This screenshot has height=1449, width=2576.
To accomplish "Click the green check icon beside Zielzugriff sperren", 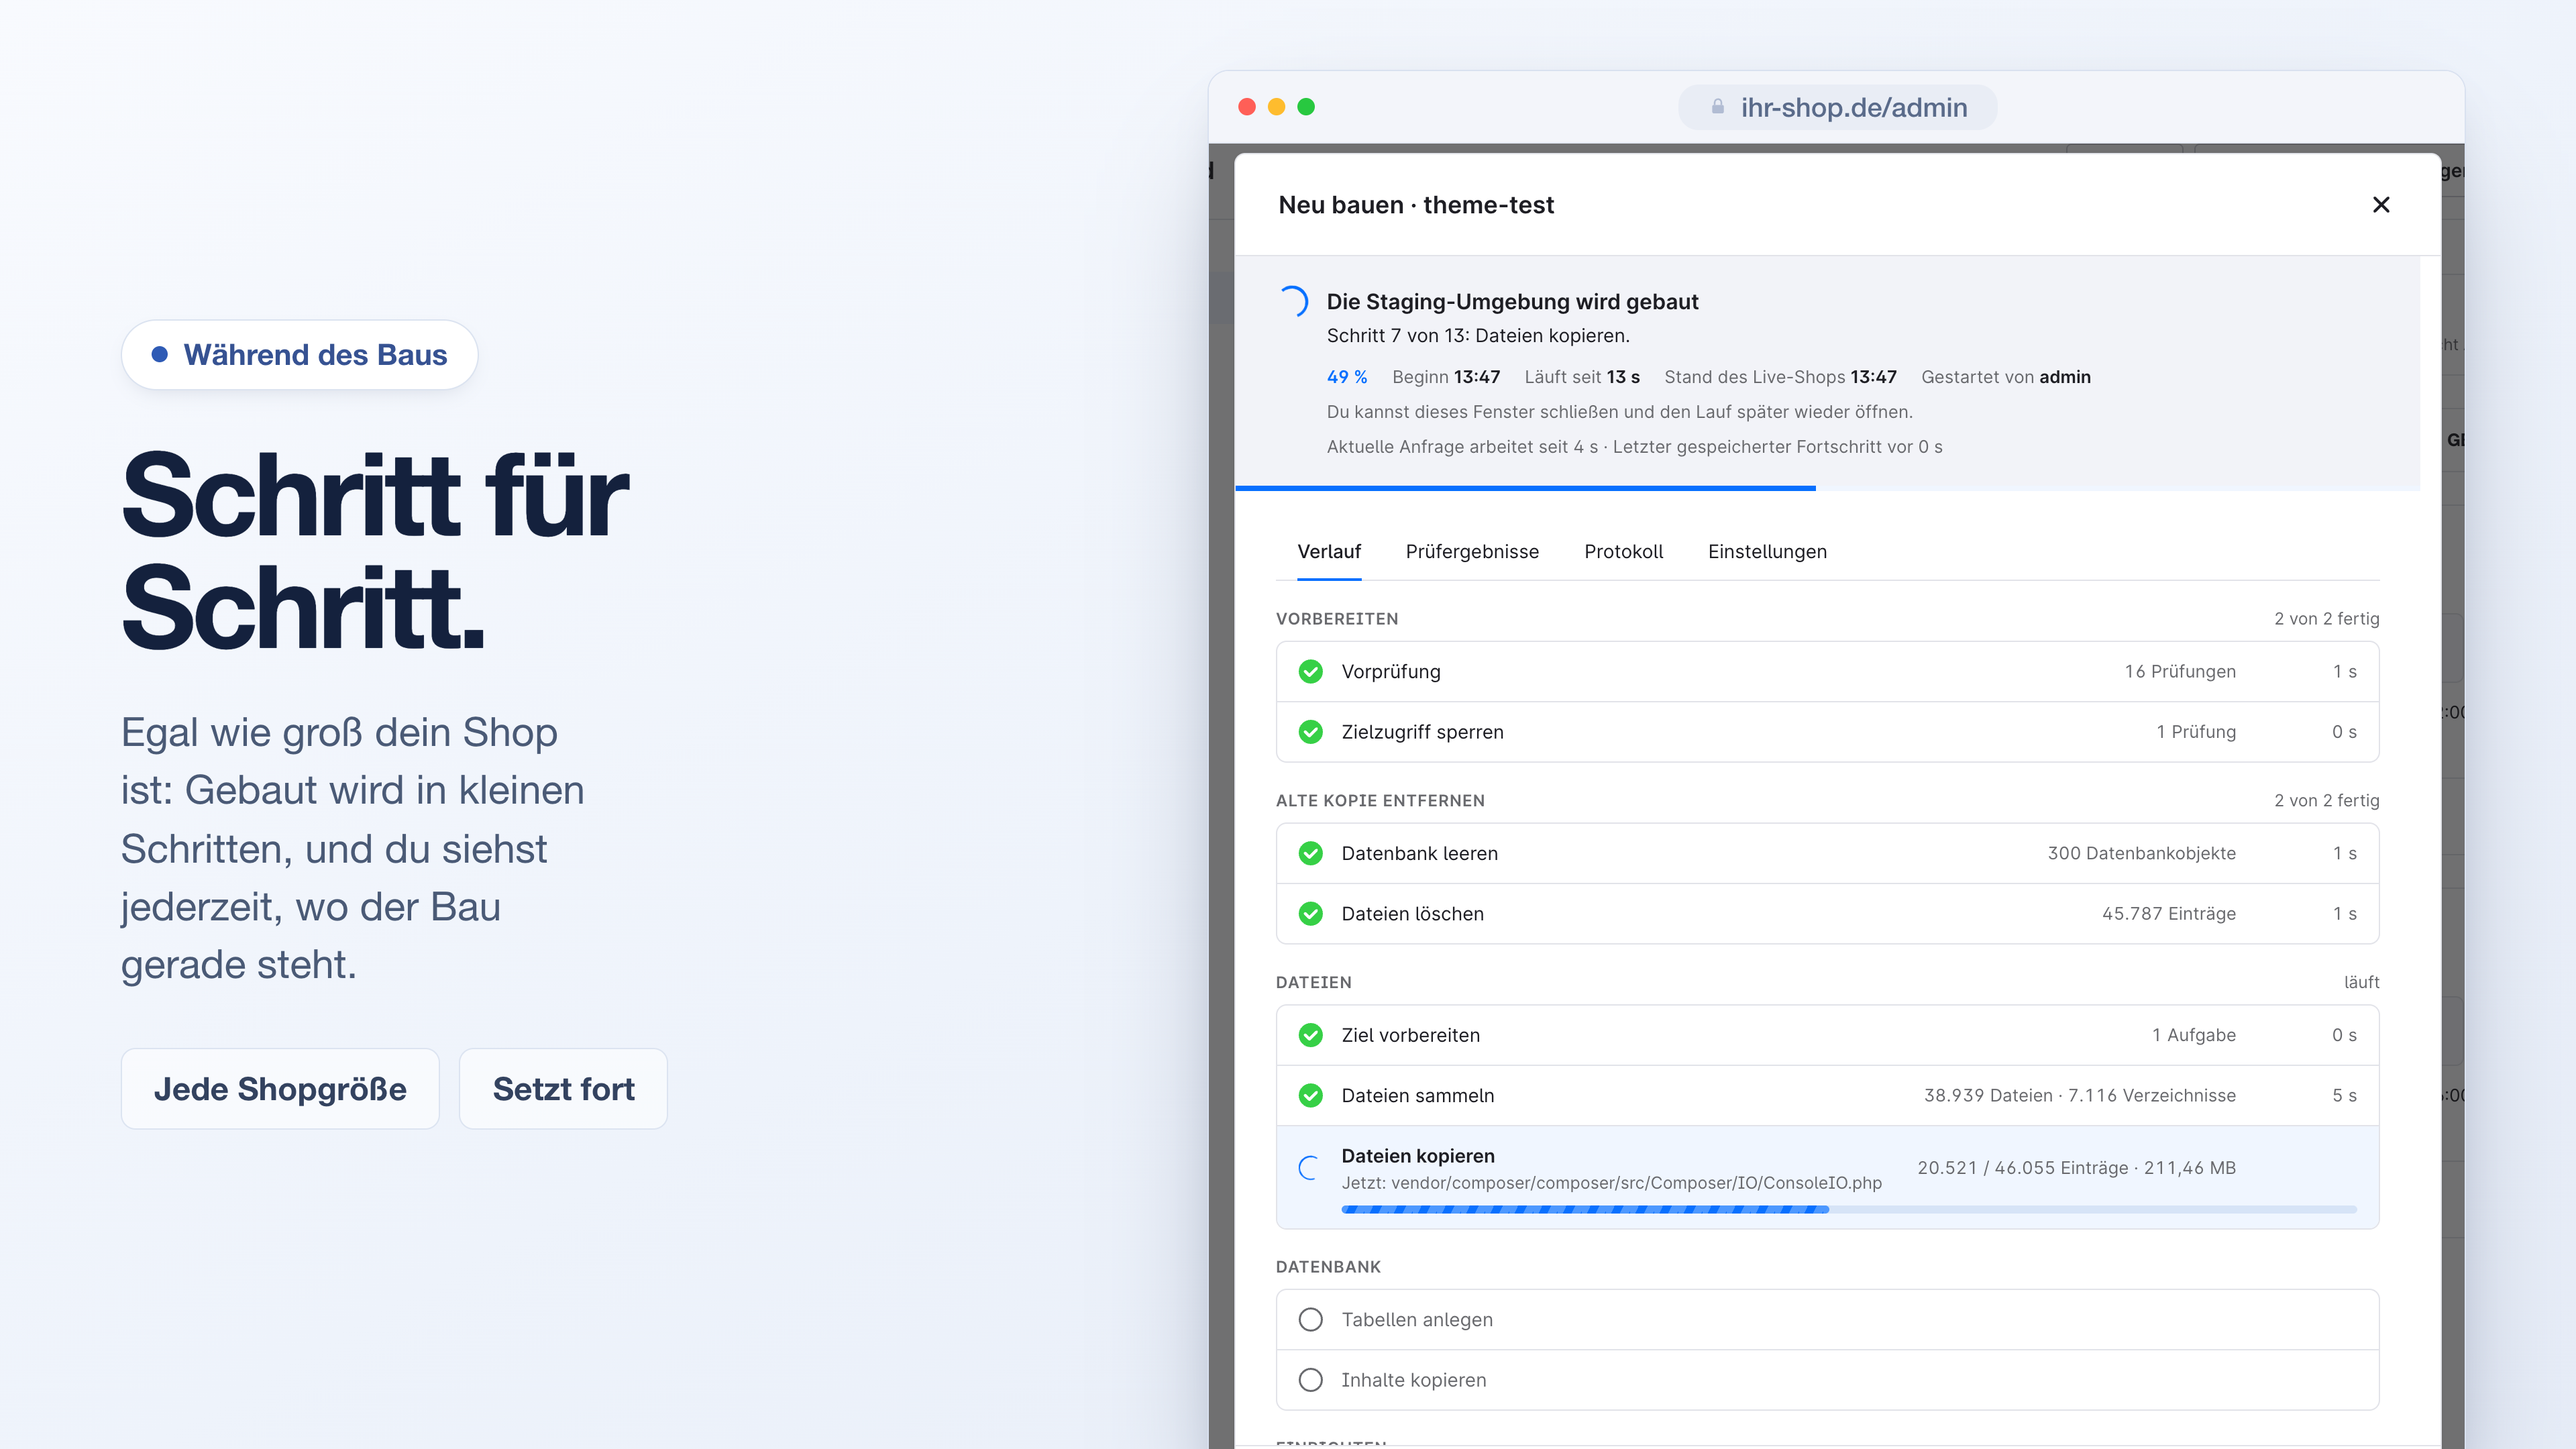I will coord(1310,732).
